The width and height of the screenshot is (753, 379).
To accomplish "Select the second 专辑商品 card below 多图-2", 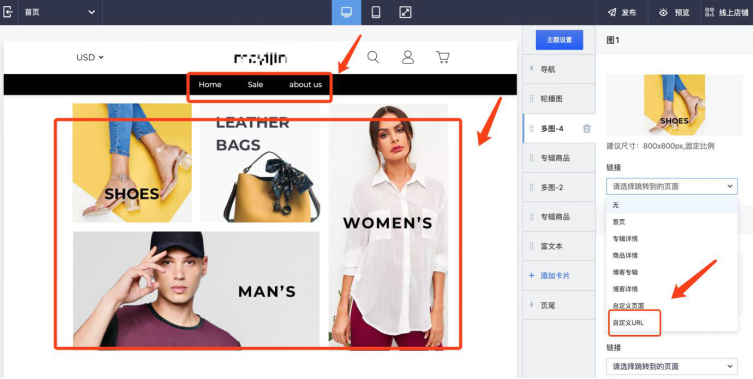I will click(x=559, y=217).
